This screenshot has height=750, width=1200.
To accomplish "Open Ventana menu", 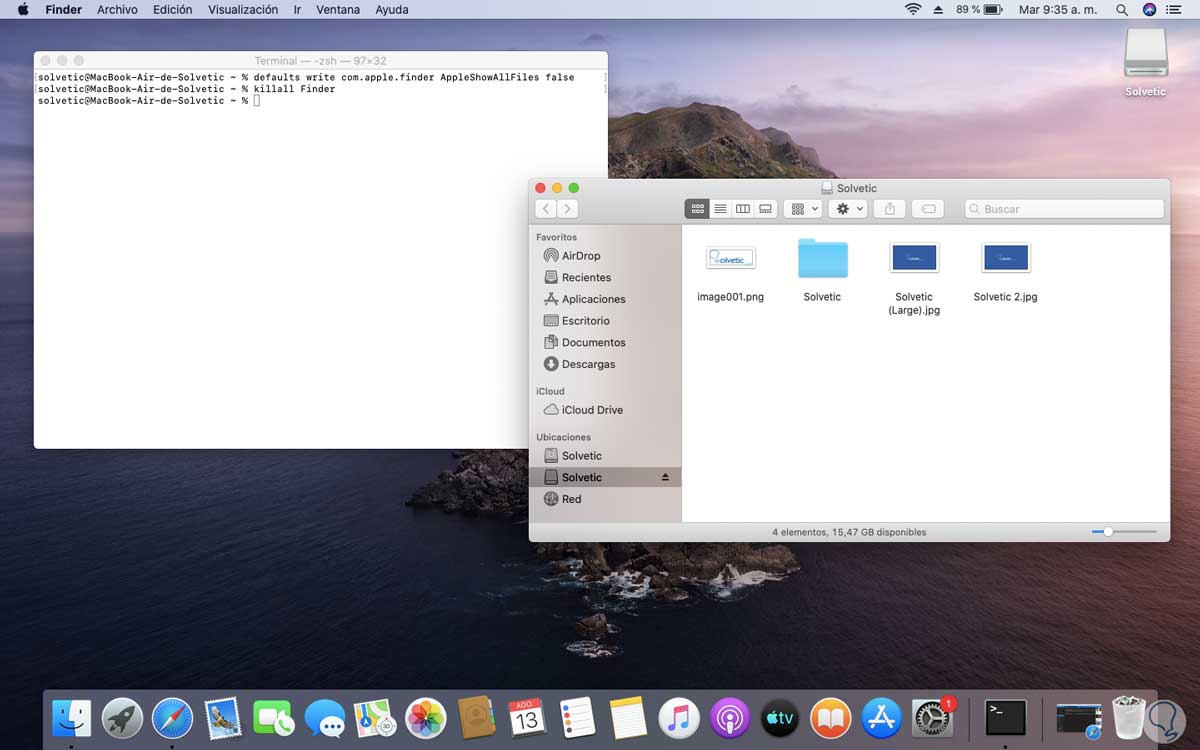I will tap(338, 9).
